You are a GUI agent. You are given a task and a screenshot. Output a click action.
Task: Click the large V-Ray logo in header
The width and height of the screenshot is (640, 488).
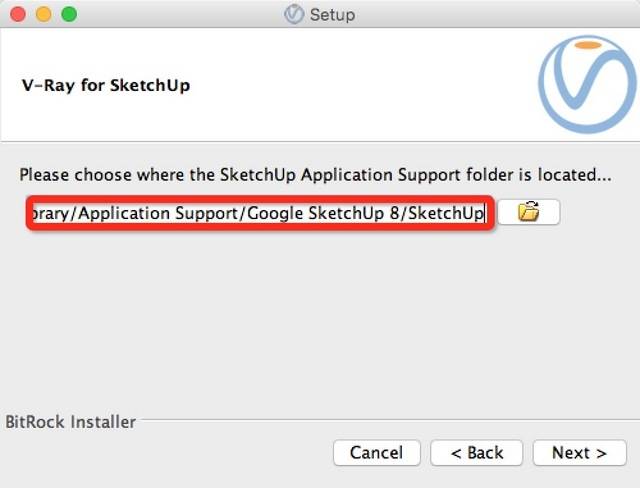click(x=588, y=84)
